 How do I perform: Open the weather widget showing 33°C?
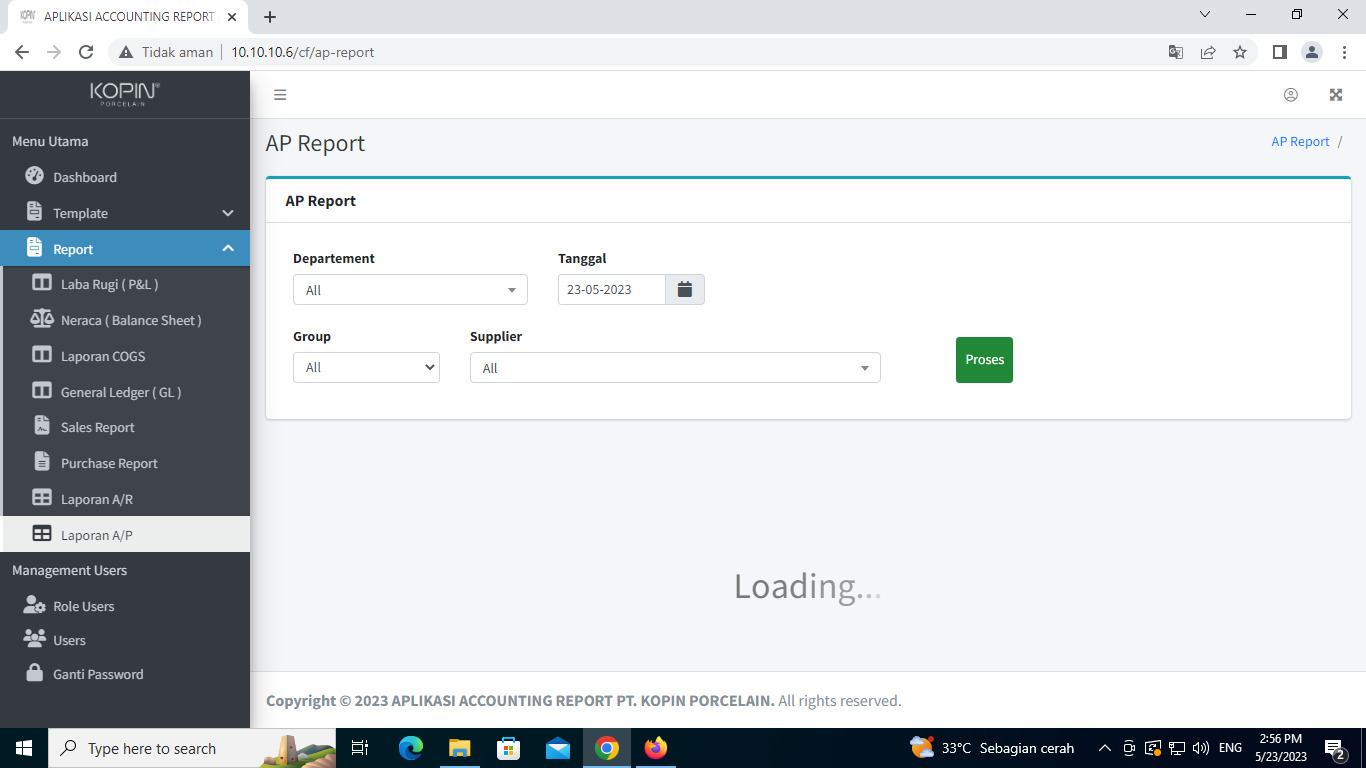pos(992,748)
